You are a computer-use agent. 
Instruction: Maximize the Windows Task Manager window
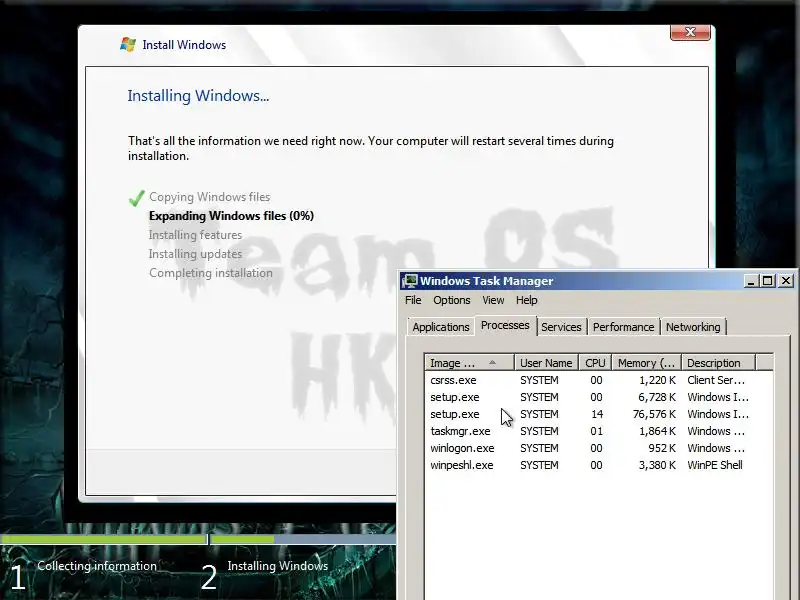pyautogui.click(x=767, y=281)
